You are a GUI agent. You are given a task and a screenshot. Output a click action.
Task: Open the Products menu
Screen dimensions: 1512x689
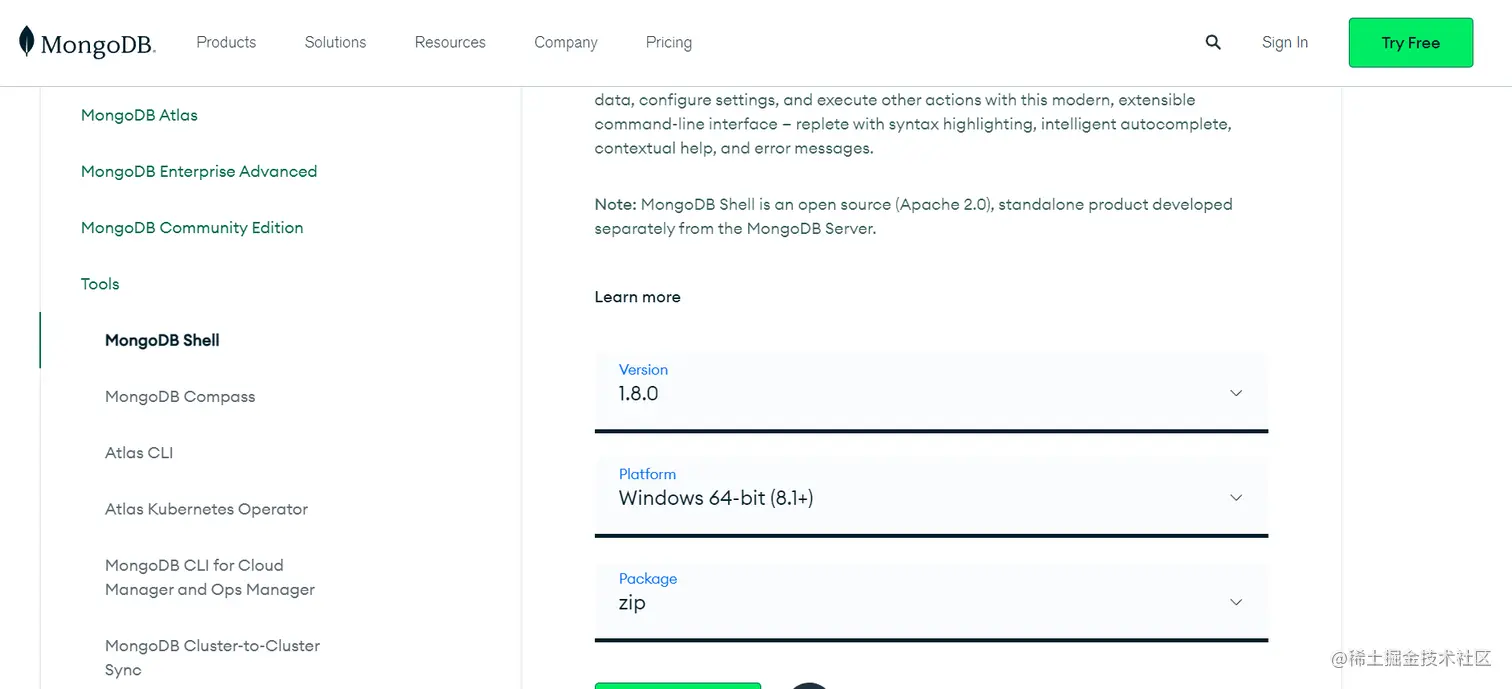click(x=226, y=42)
